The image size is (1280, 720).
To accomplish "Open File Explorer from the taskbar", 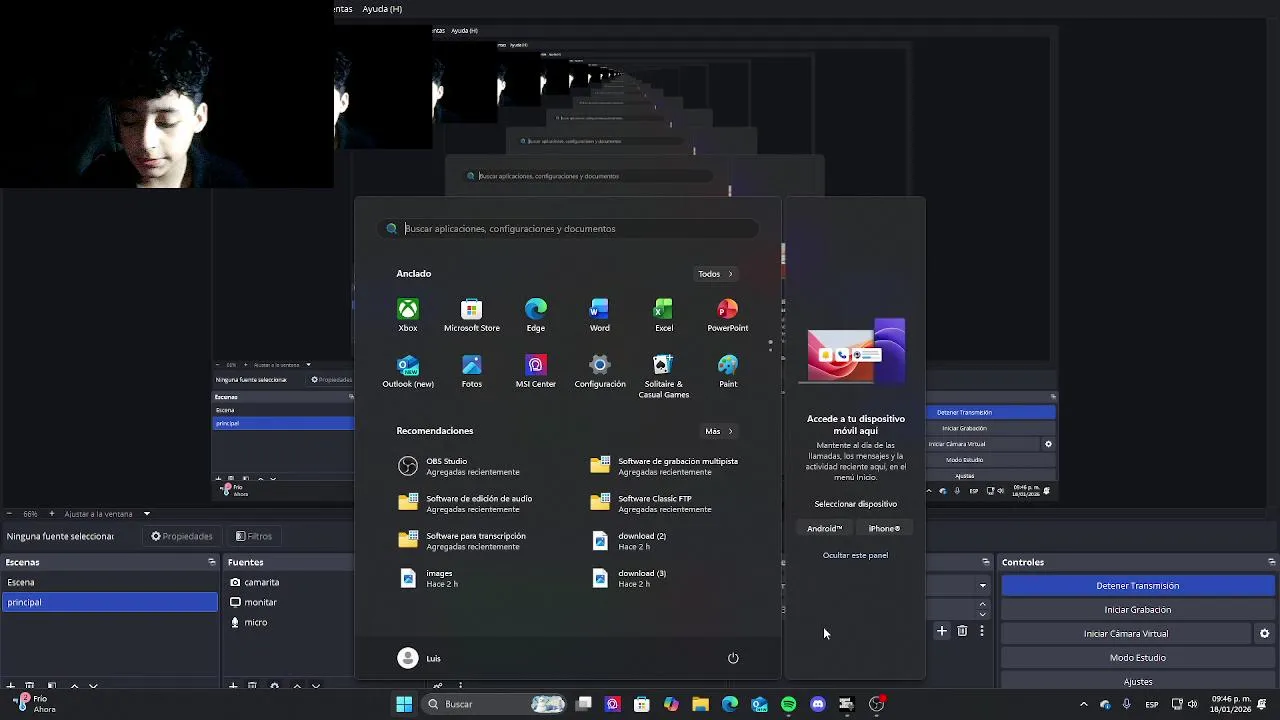I will [x=700, y=704].
